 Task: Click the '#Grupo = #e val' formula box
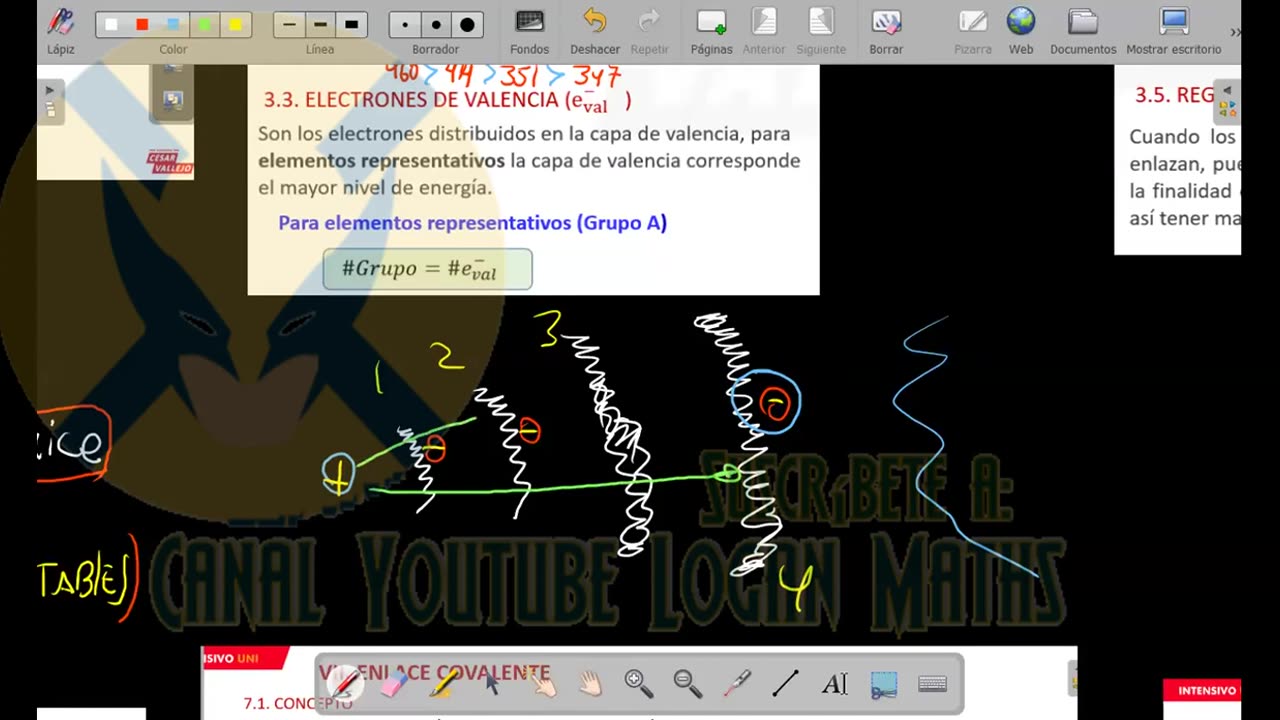(x=427, y=269)
